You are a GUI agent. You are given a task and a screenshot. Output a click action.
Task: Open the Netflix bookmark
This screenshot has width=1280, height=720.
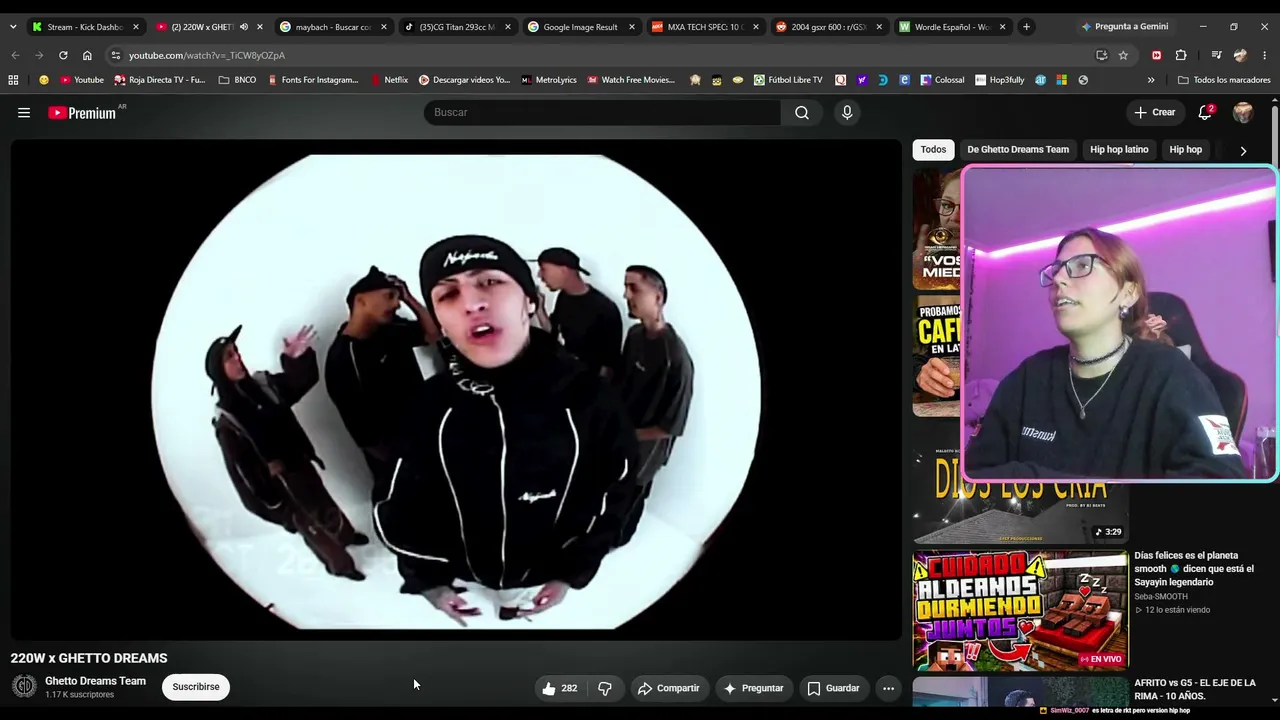click(389, 80)
